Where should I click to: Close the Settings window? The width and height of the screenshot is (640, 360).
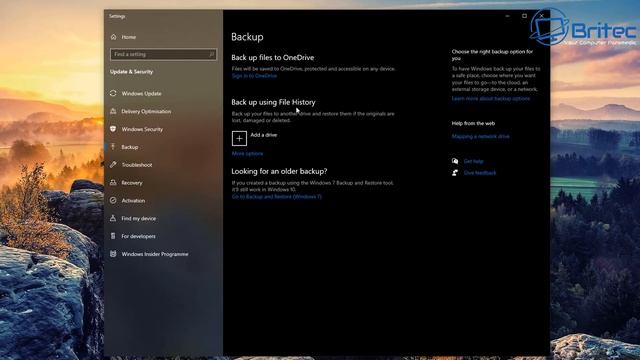tap(542, 16)
